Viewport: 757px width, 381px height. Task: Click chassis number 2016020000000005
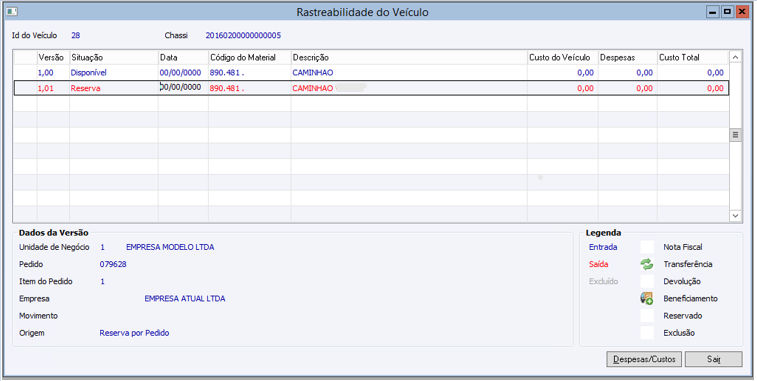[x=243, y=35]
